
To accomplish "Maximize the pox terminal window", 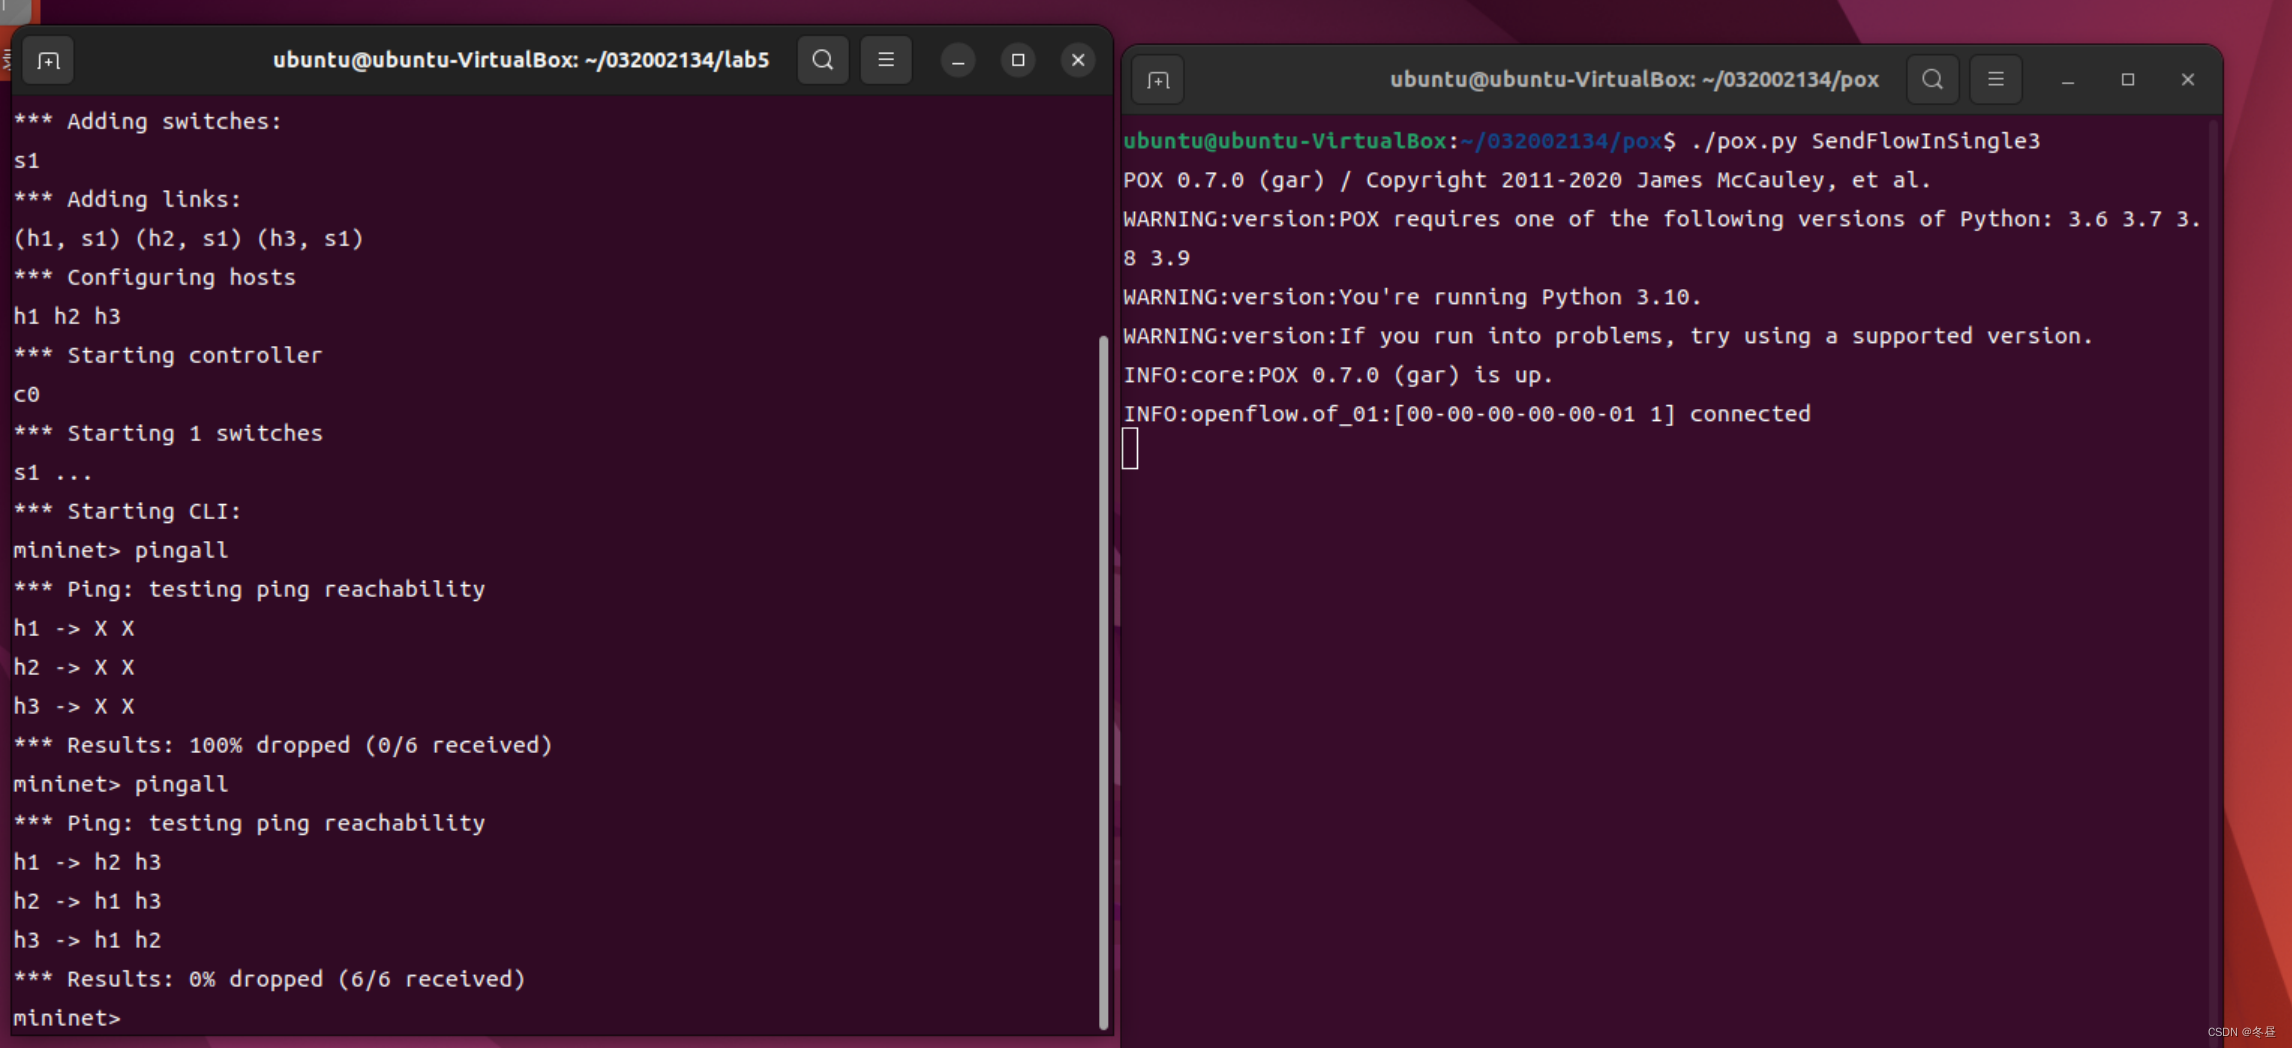I will (2128, 79).
